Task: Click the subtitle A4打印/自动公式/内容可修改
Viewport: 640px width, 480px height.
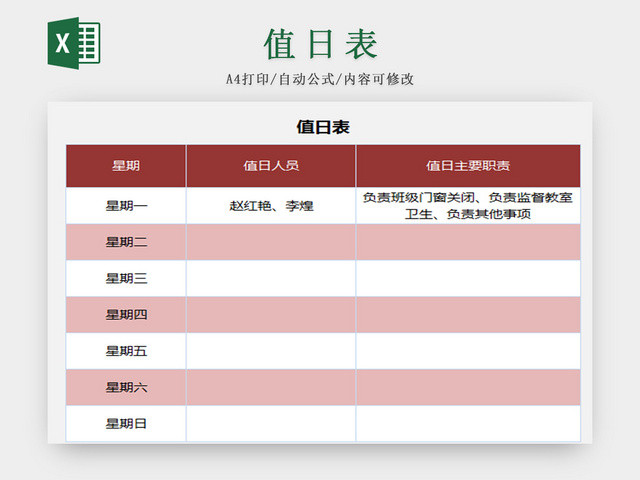Action: [320, 79]
